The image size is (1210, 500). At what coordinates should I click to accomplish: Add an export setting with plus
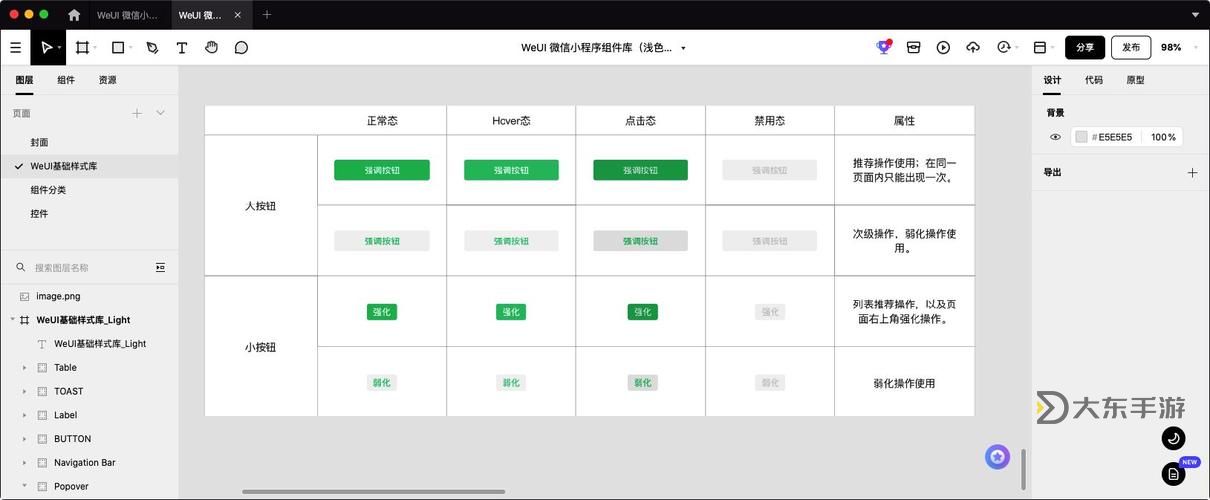1192,172
